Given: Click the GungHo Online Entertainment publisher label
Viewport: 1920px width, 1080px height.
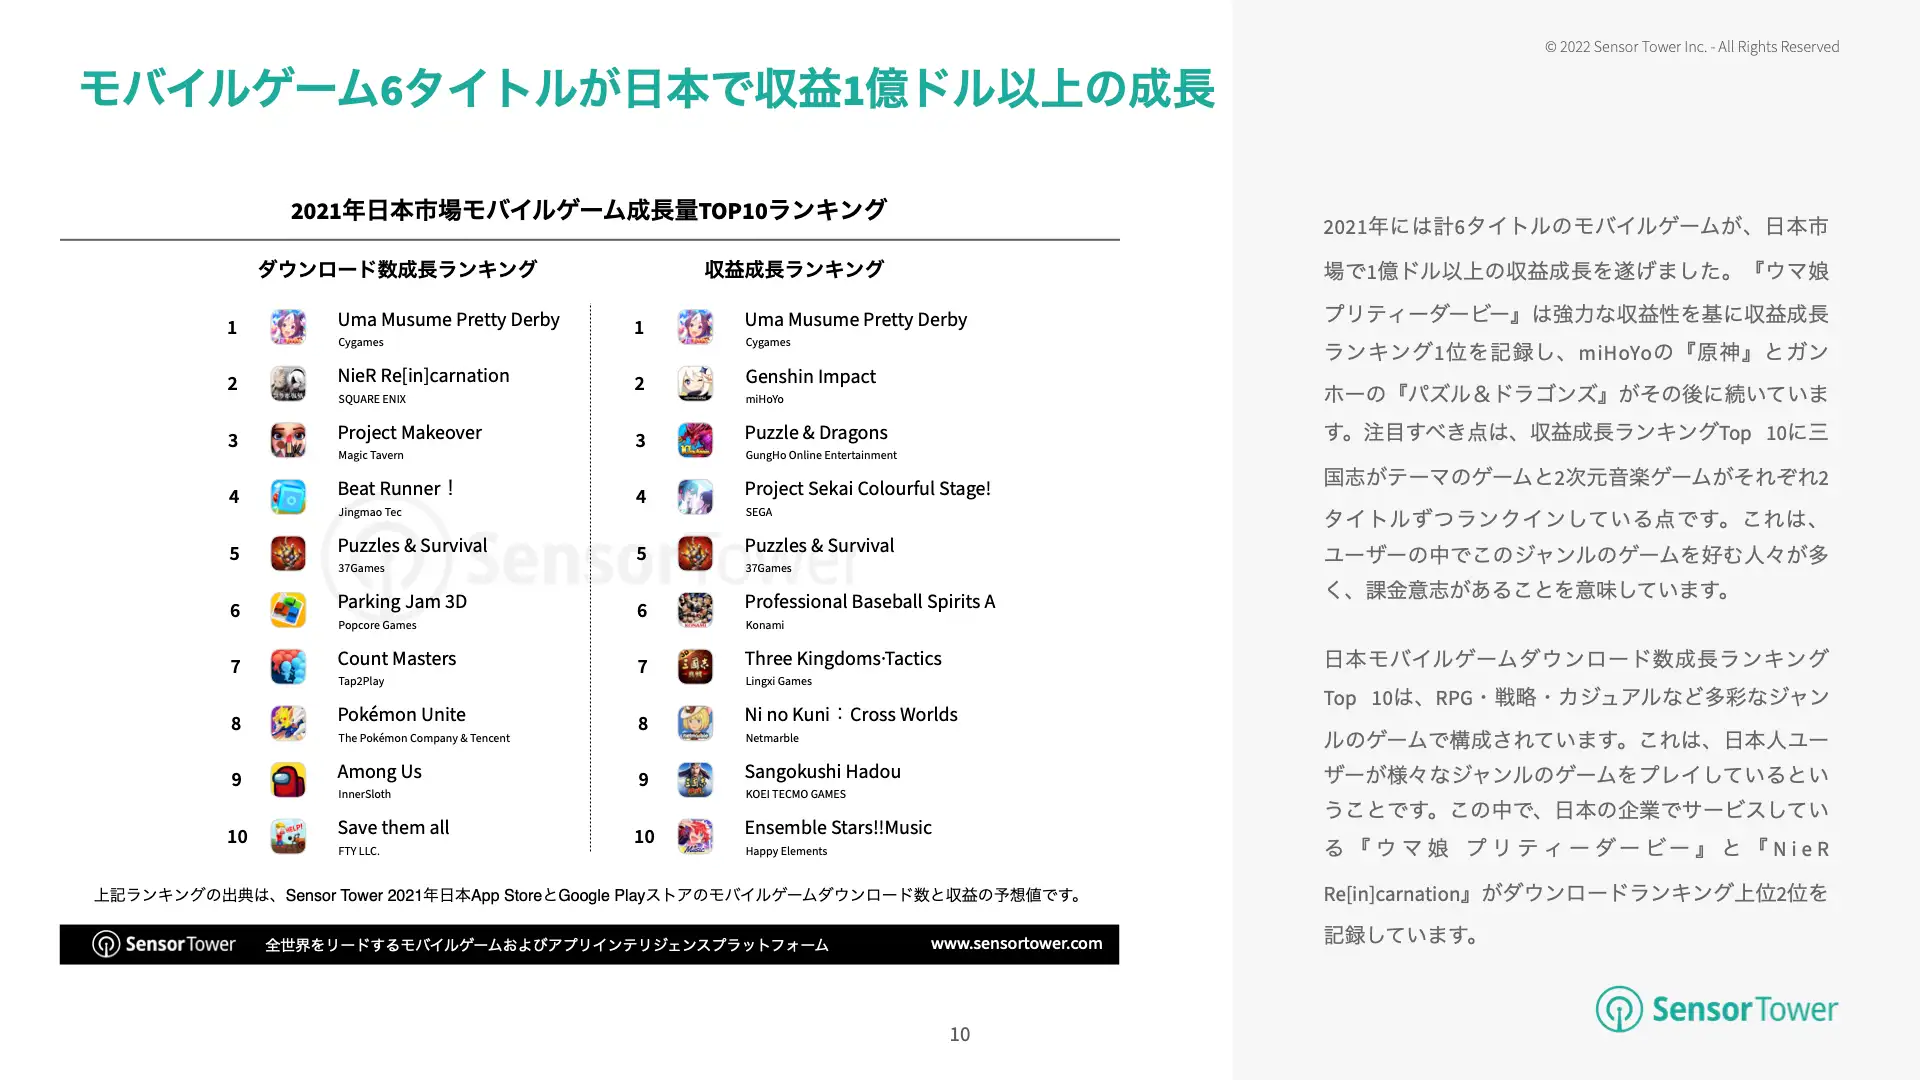Looking at the screenshot, I should pos(821,455).
